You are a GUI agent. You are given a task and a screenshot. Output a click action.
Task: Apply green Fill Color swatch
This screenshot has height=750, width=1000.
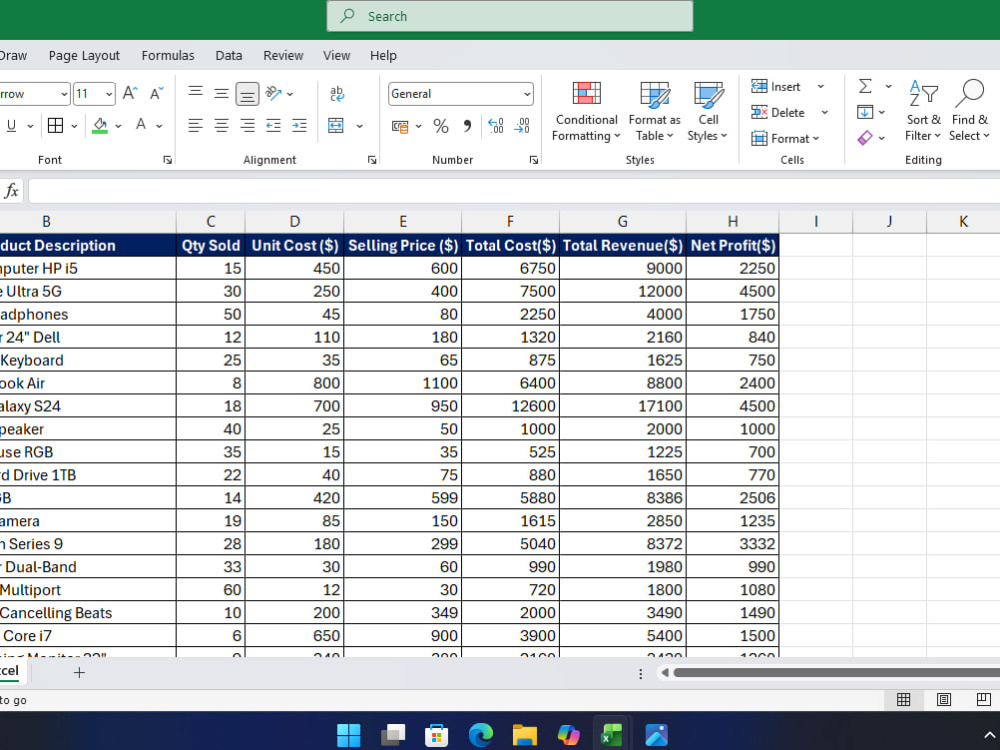100,126
